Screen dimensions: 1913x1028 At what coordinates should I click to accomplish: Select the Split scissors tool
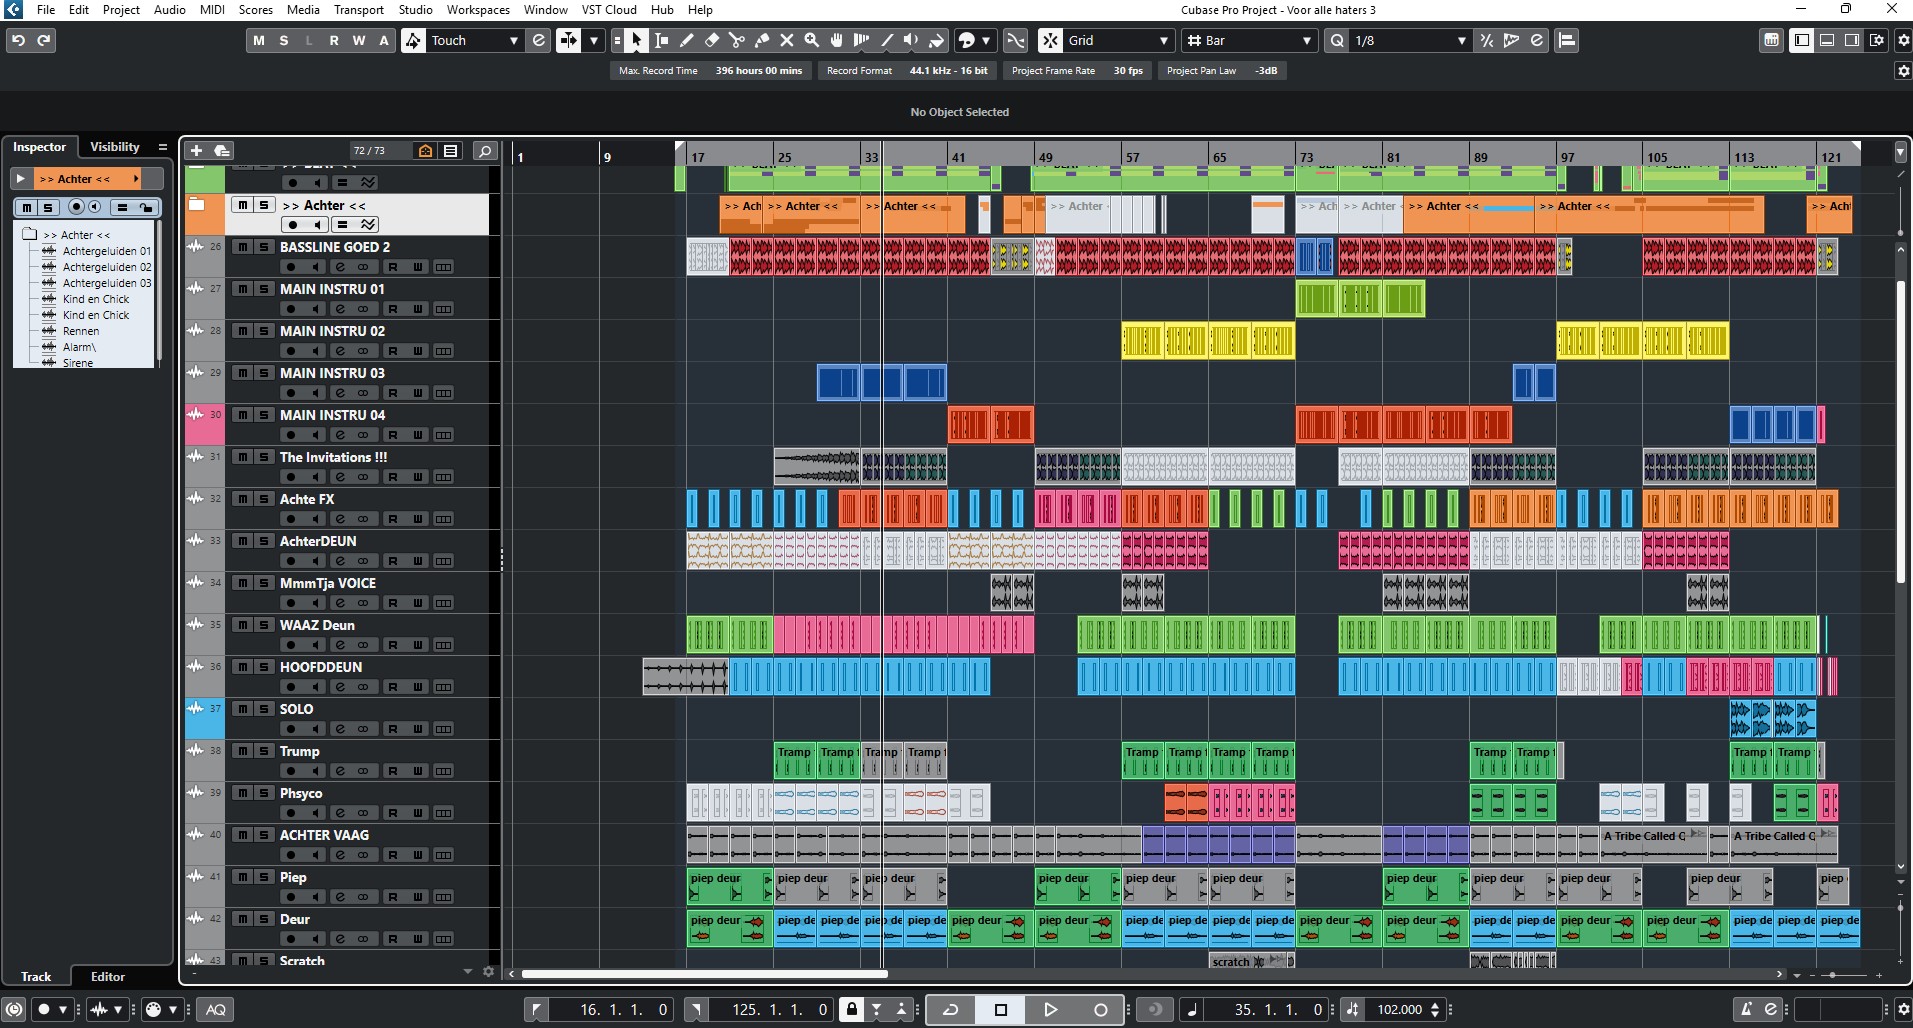[x=737, y=40]
